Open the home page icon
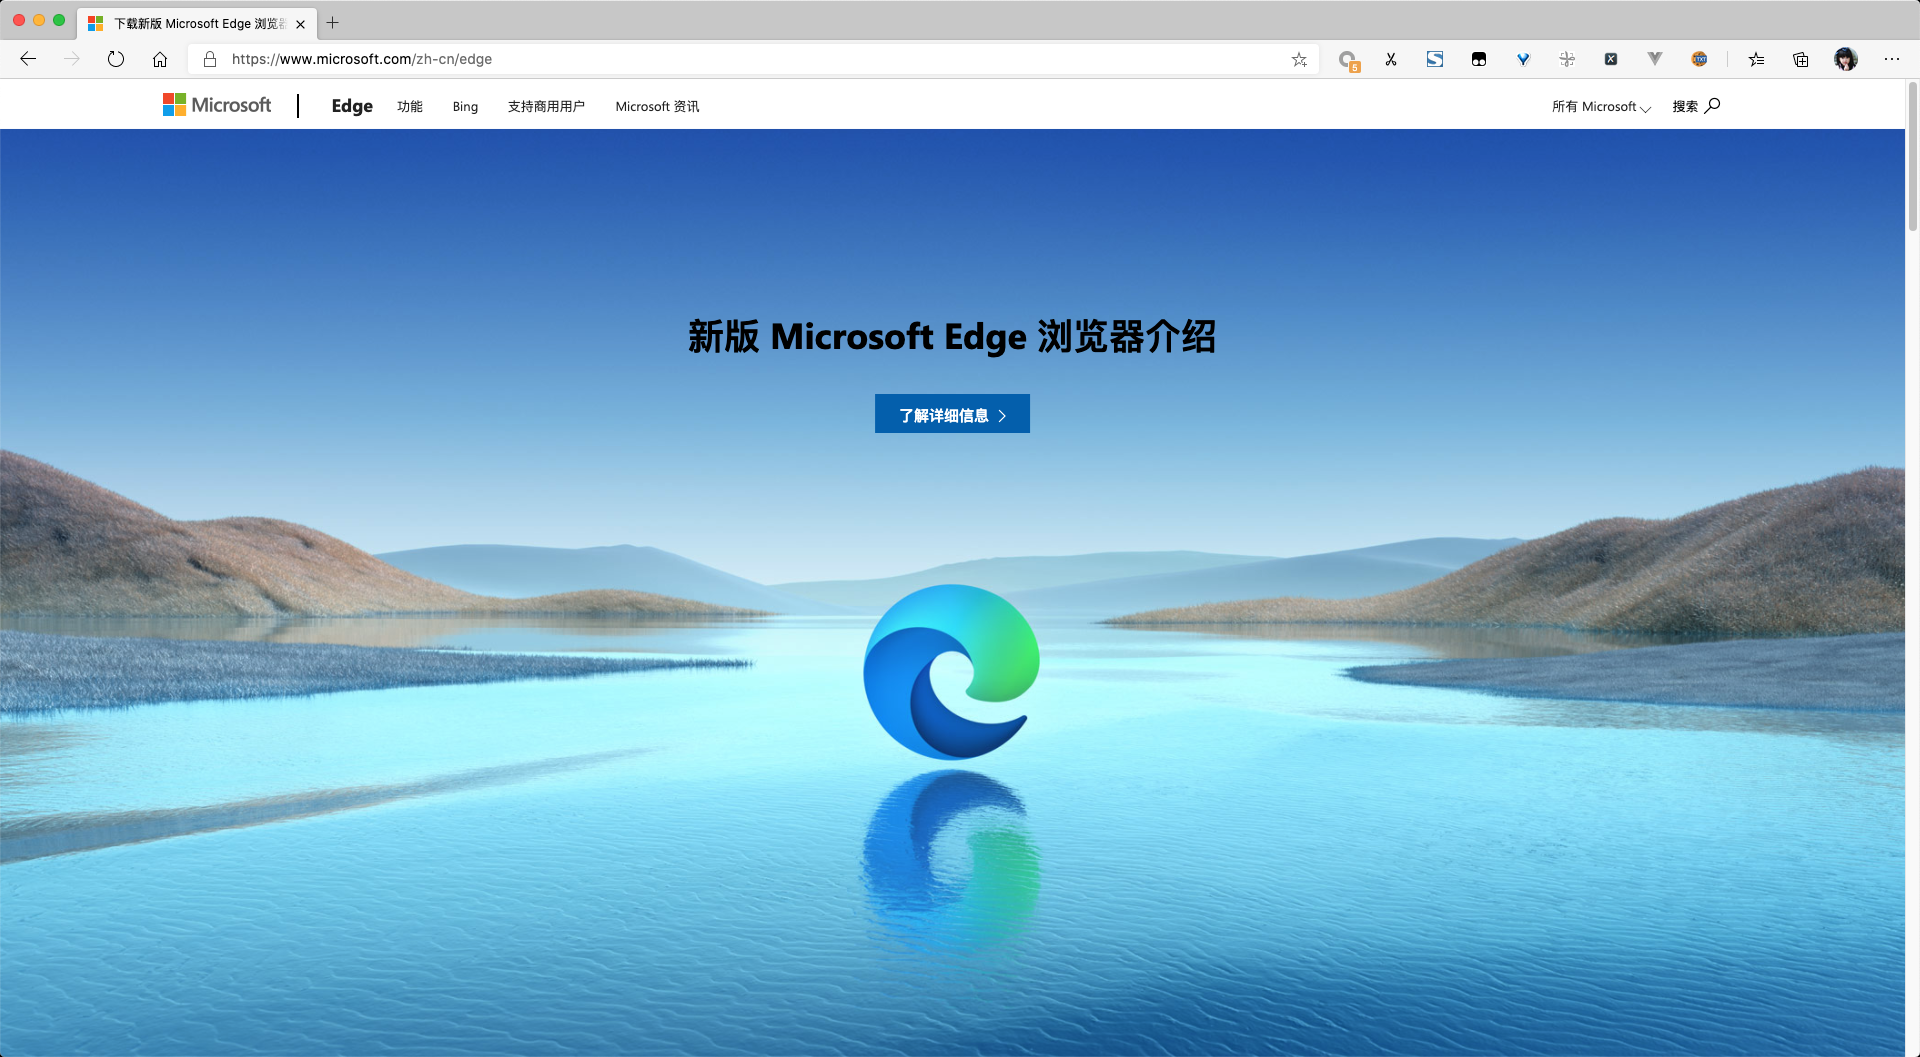This screenshot has width=1920, height=1057. [160, 59]
